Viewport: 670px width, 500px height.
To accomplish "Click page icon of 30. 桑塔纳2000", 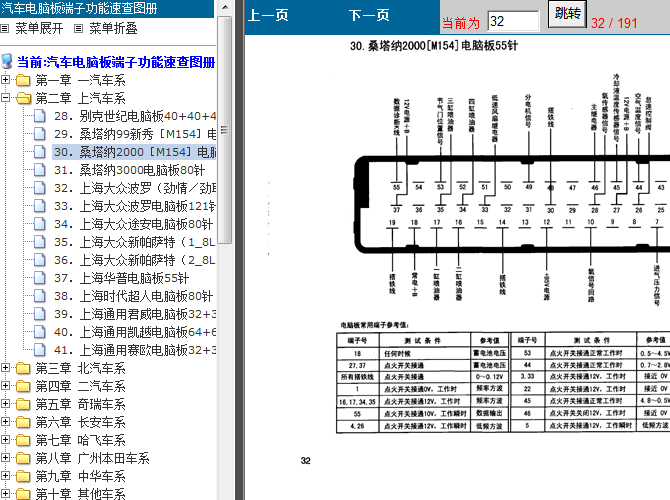I will [40, 152].
